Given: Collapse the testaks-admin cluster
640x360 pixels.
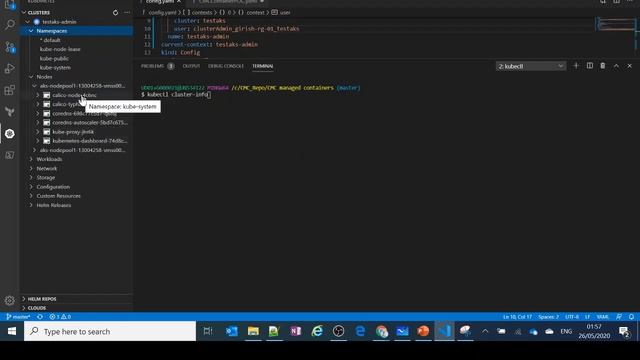Looking at the screenshot, I should coord(27,22).
